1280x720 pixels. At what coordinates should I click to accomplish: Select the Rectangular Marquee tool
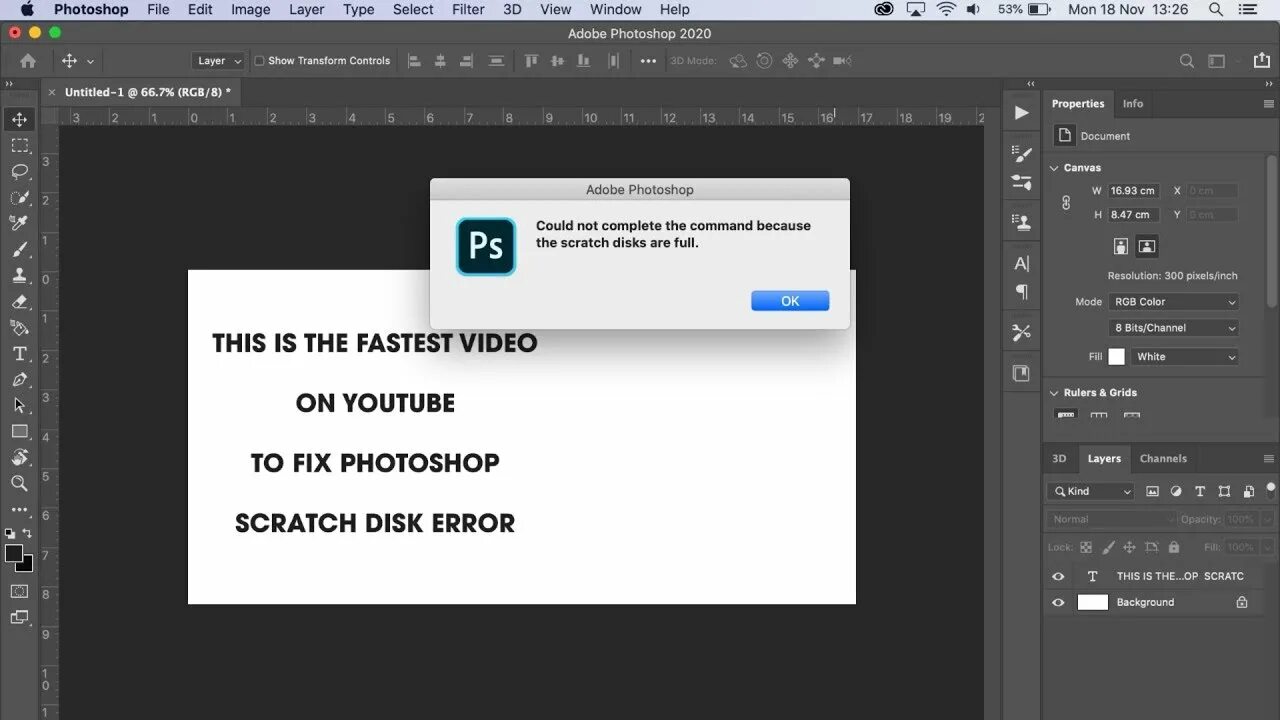(x=19, y=146)
